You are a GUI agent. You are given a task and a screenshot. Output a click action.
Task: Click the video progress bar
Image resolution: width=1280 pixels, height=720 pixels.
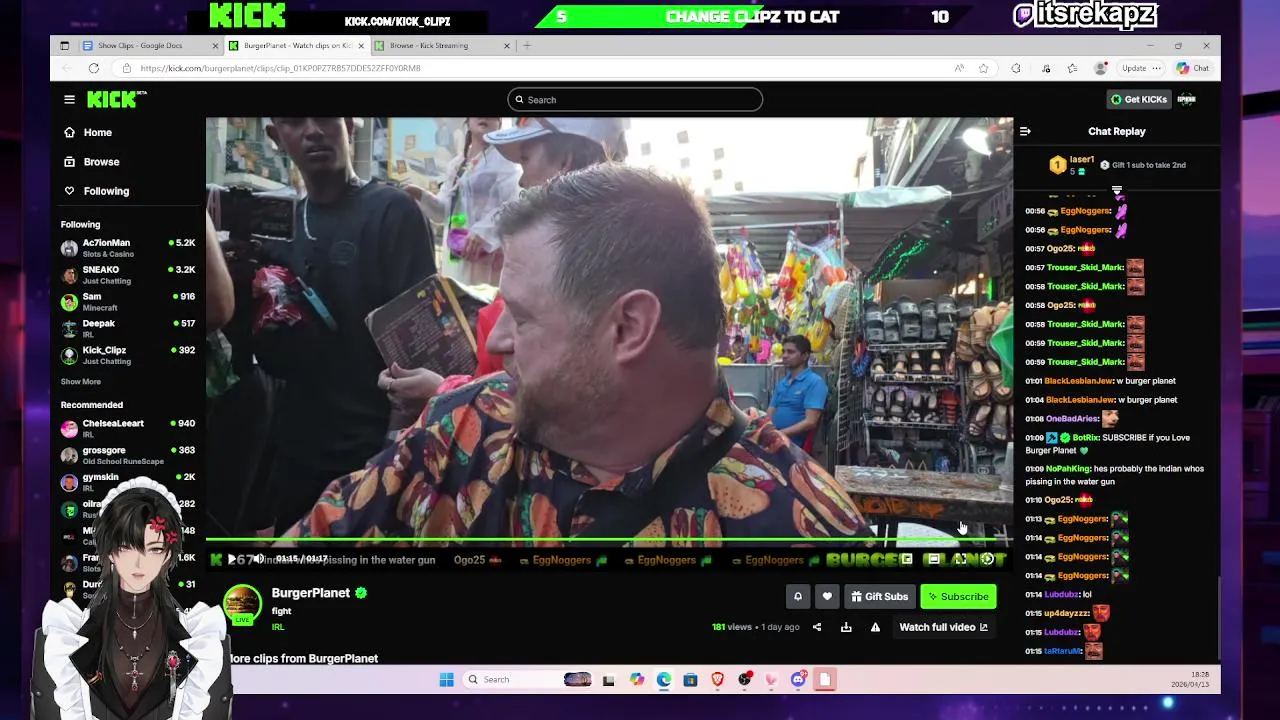click(609, 541)
